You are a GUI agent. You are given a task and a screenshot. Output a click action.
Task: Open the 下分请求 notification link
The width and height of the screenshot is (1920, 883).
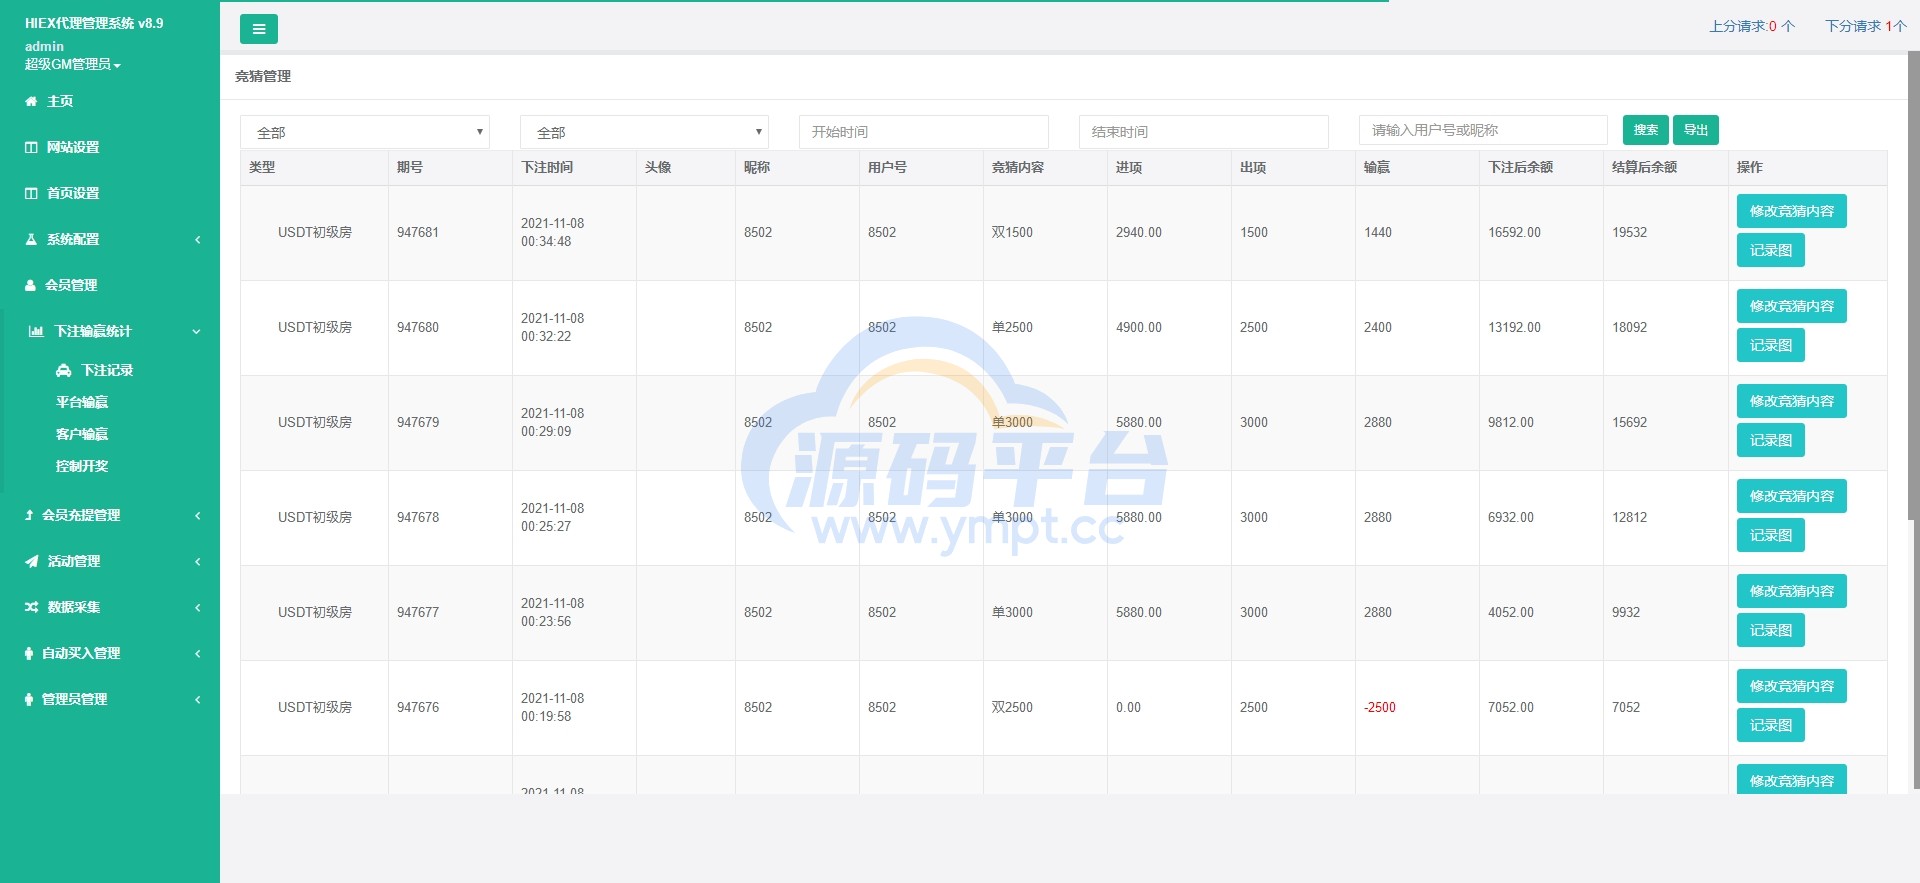[x=1866, y=26]
